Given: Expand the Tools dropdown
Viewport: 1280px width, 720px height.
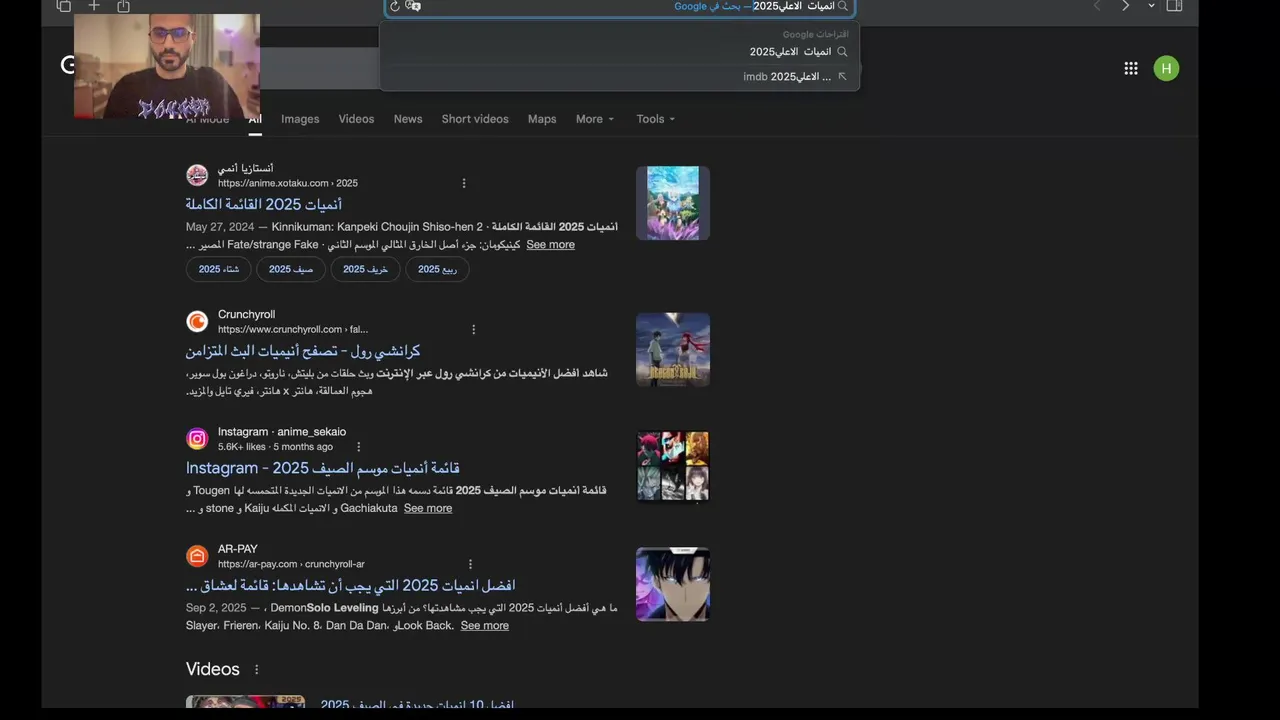Looking at the screenshot, I should pyautogui.click(x=656, y=119).
